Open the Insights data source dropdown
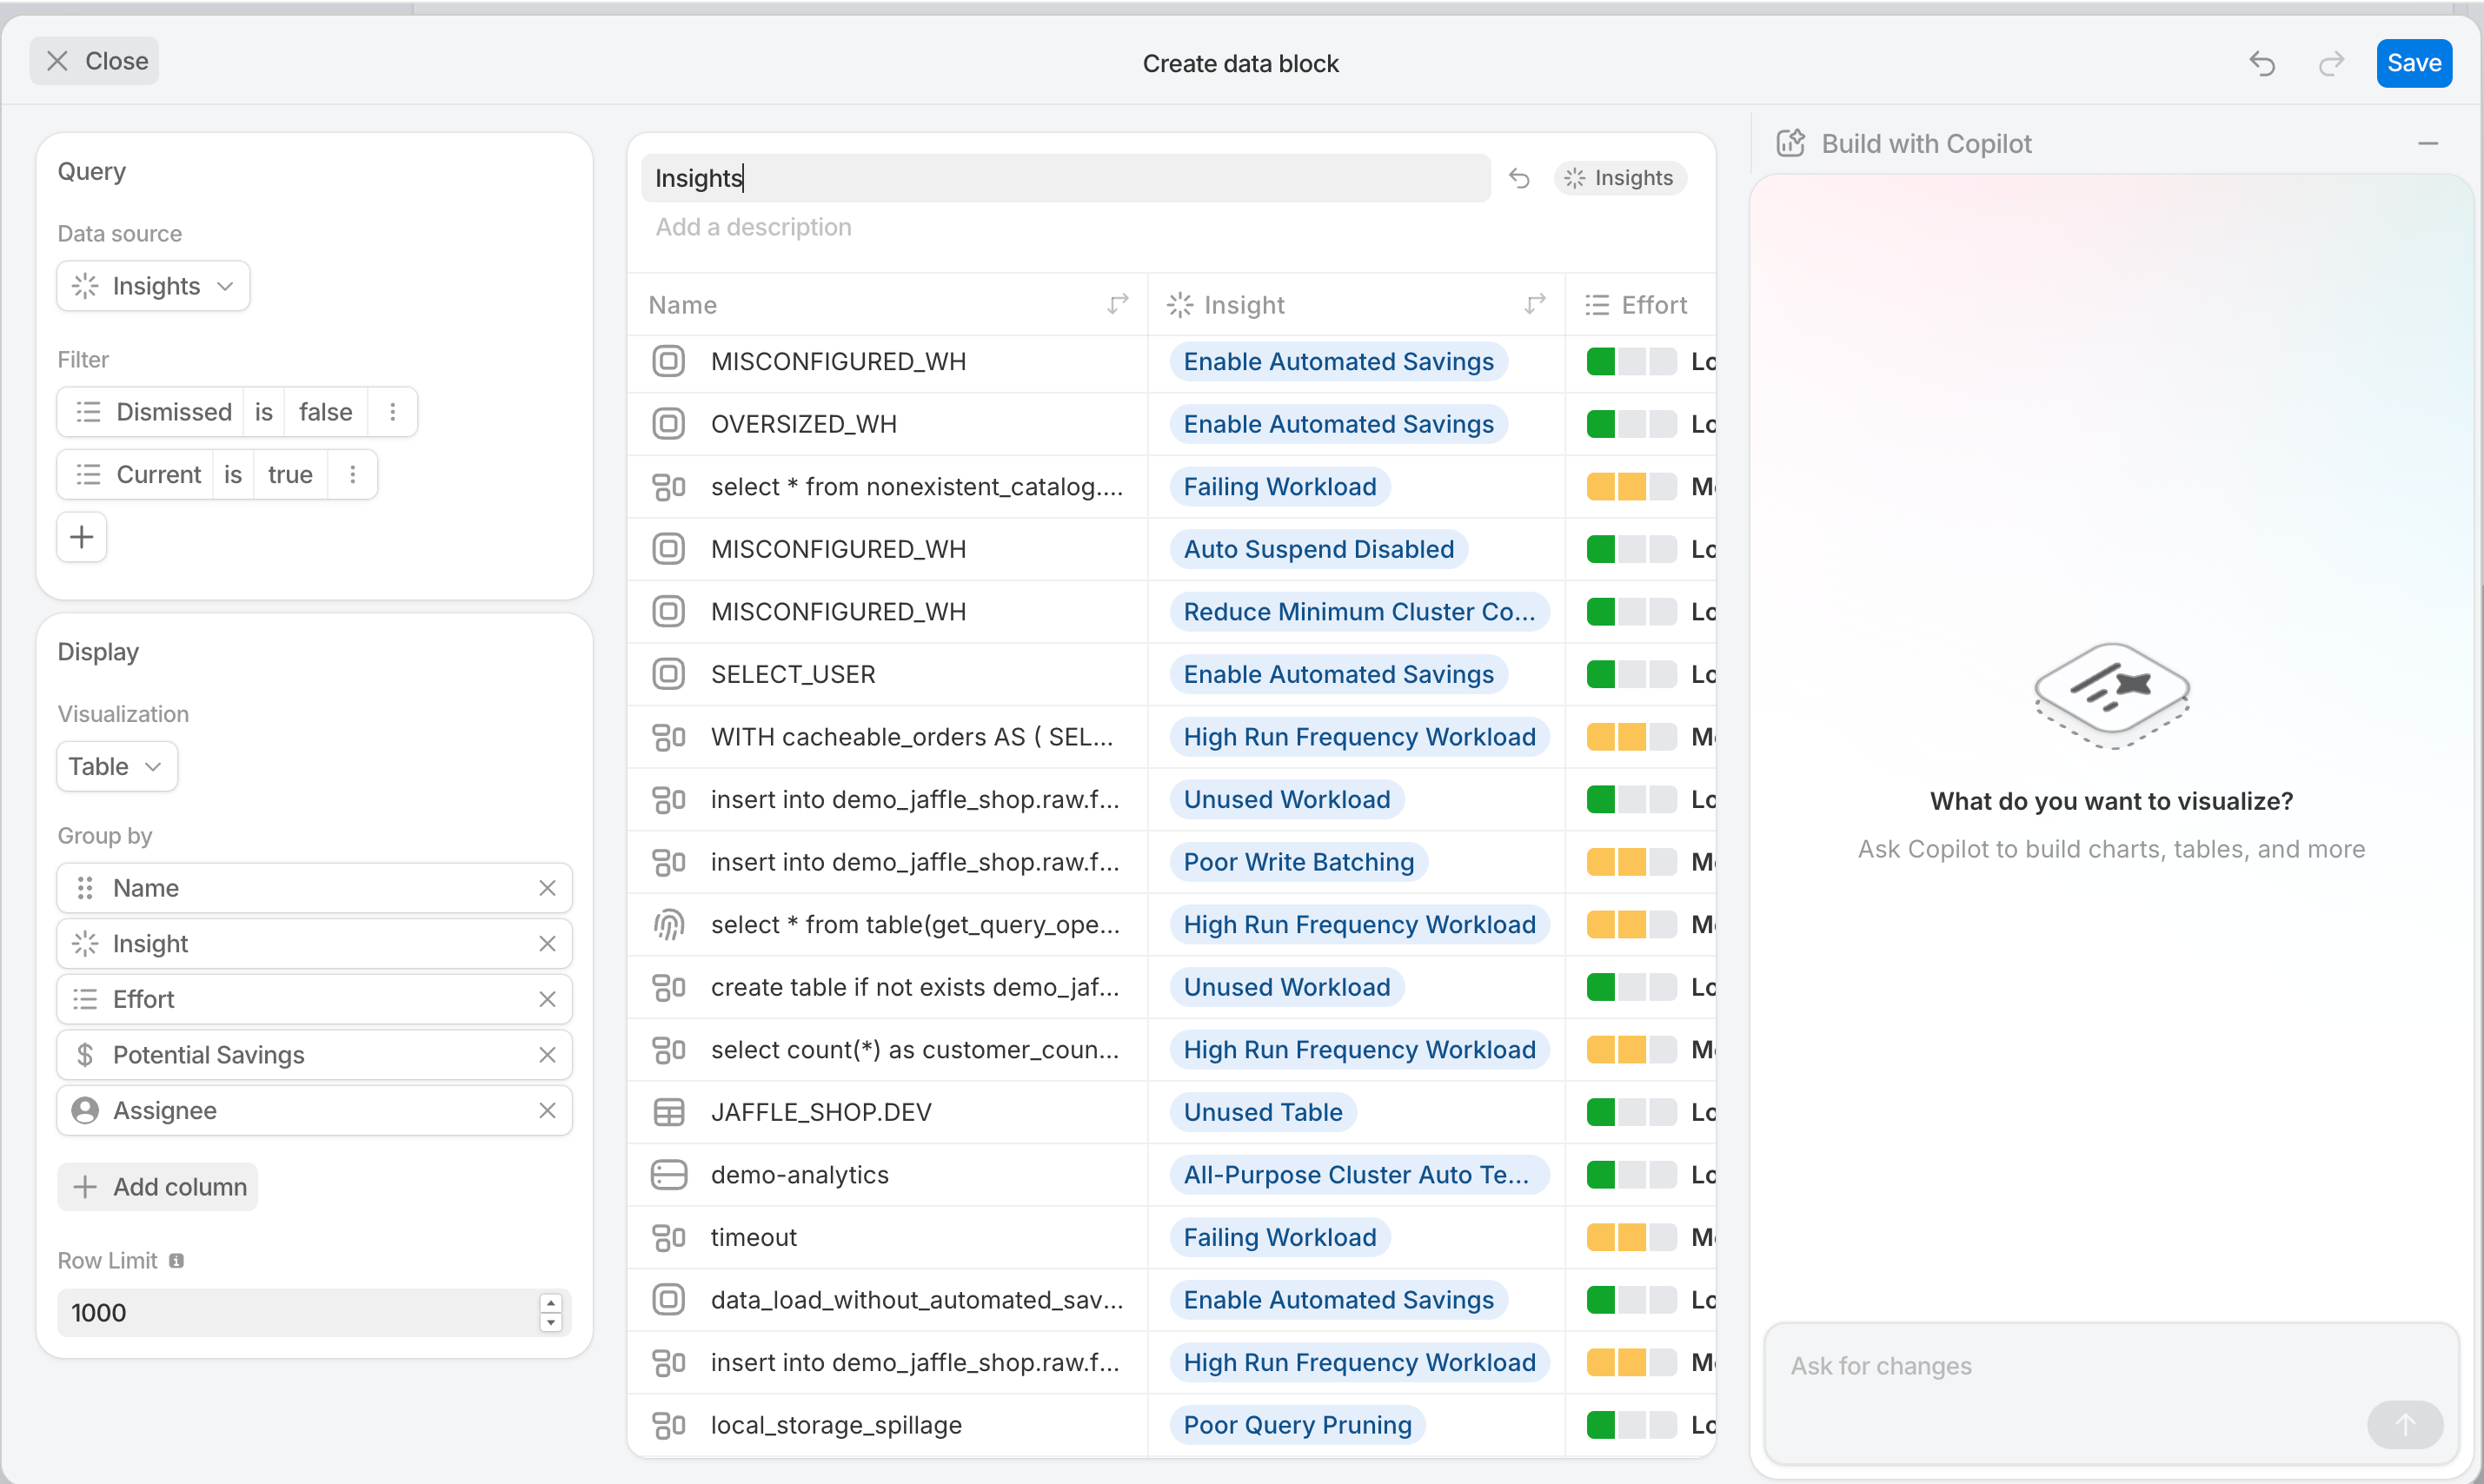Screen dimensions: 2484x1484 coord(153,286)
